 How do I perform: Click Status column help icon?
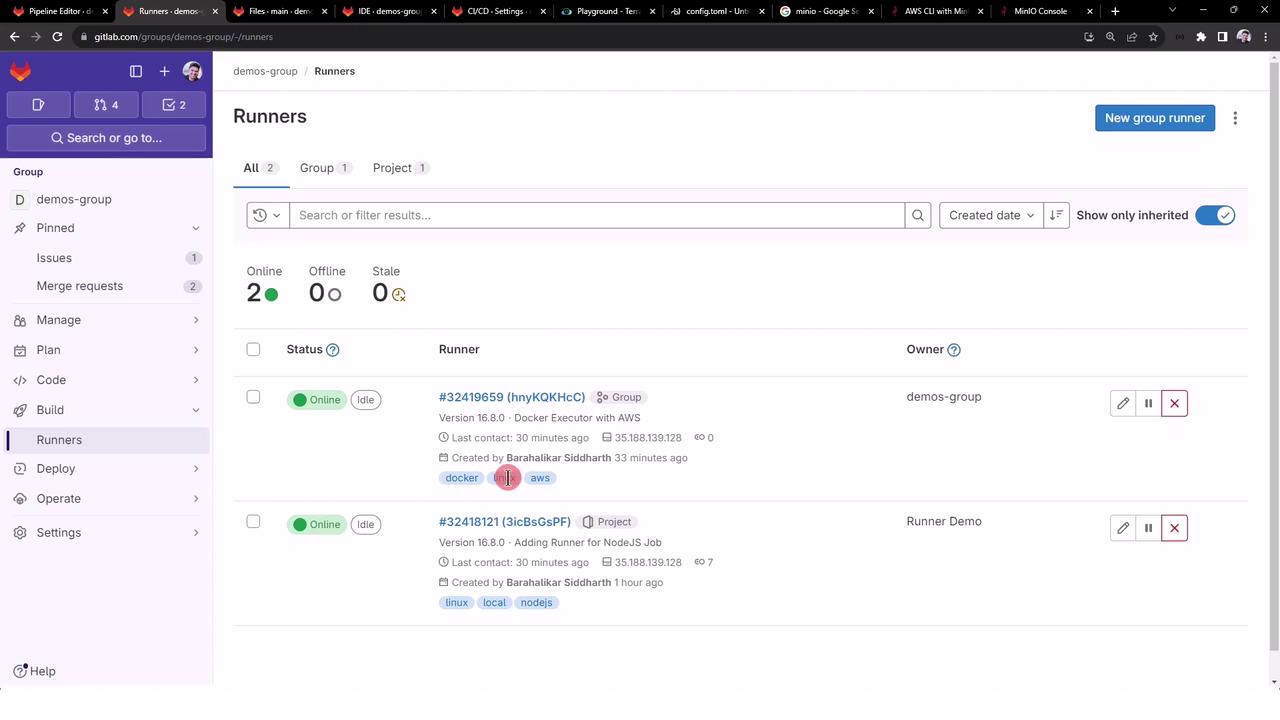[x=333, y=350]
